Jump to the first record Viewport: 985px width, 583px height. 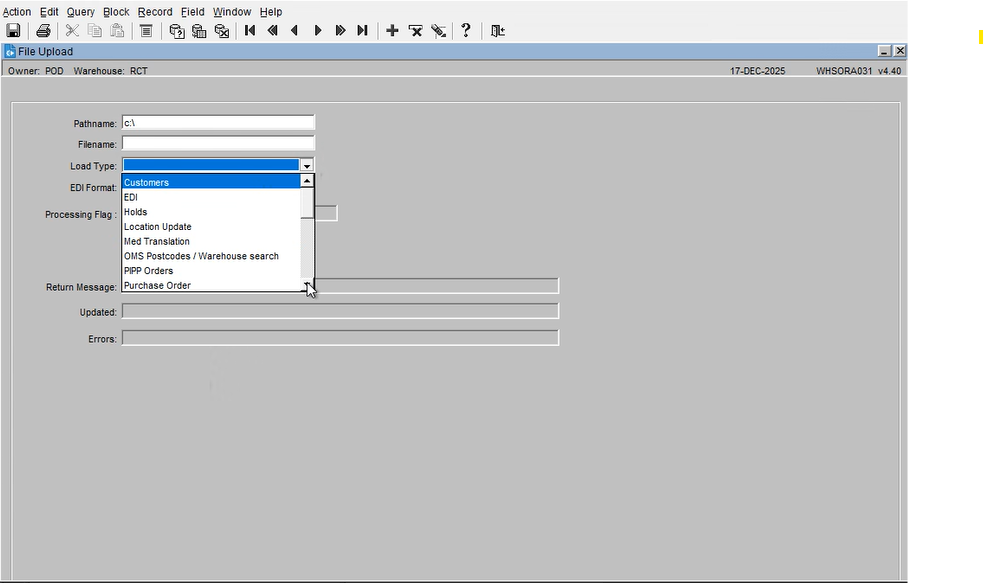pyautogui.click(x=250, y=31)
